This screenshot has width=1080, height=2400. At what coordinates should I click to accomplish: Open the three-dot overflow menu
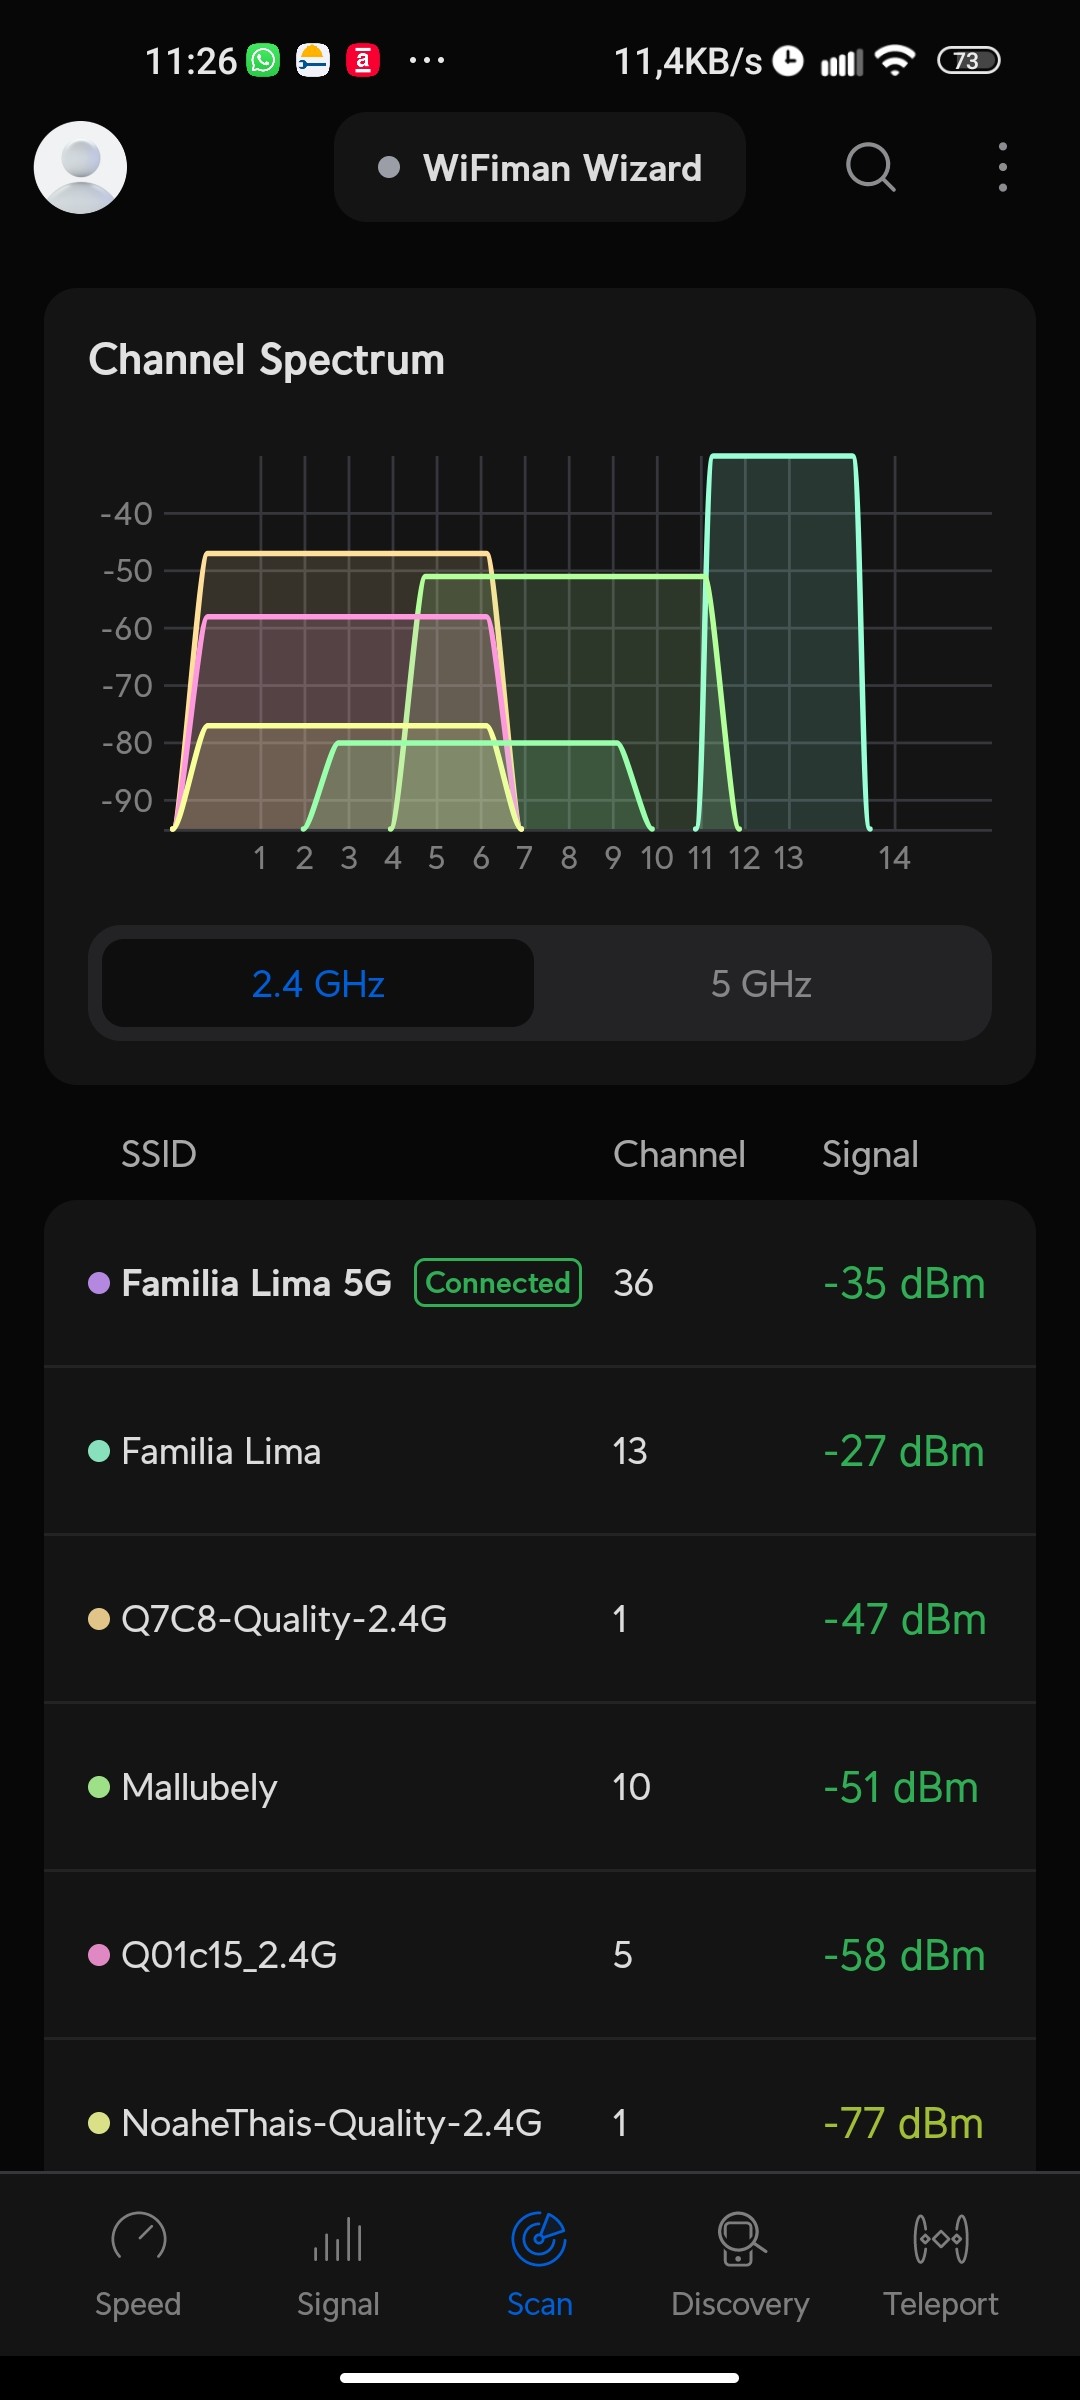pyautogui.click(x=1002, y=167)
